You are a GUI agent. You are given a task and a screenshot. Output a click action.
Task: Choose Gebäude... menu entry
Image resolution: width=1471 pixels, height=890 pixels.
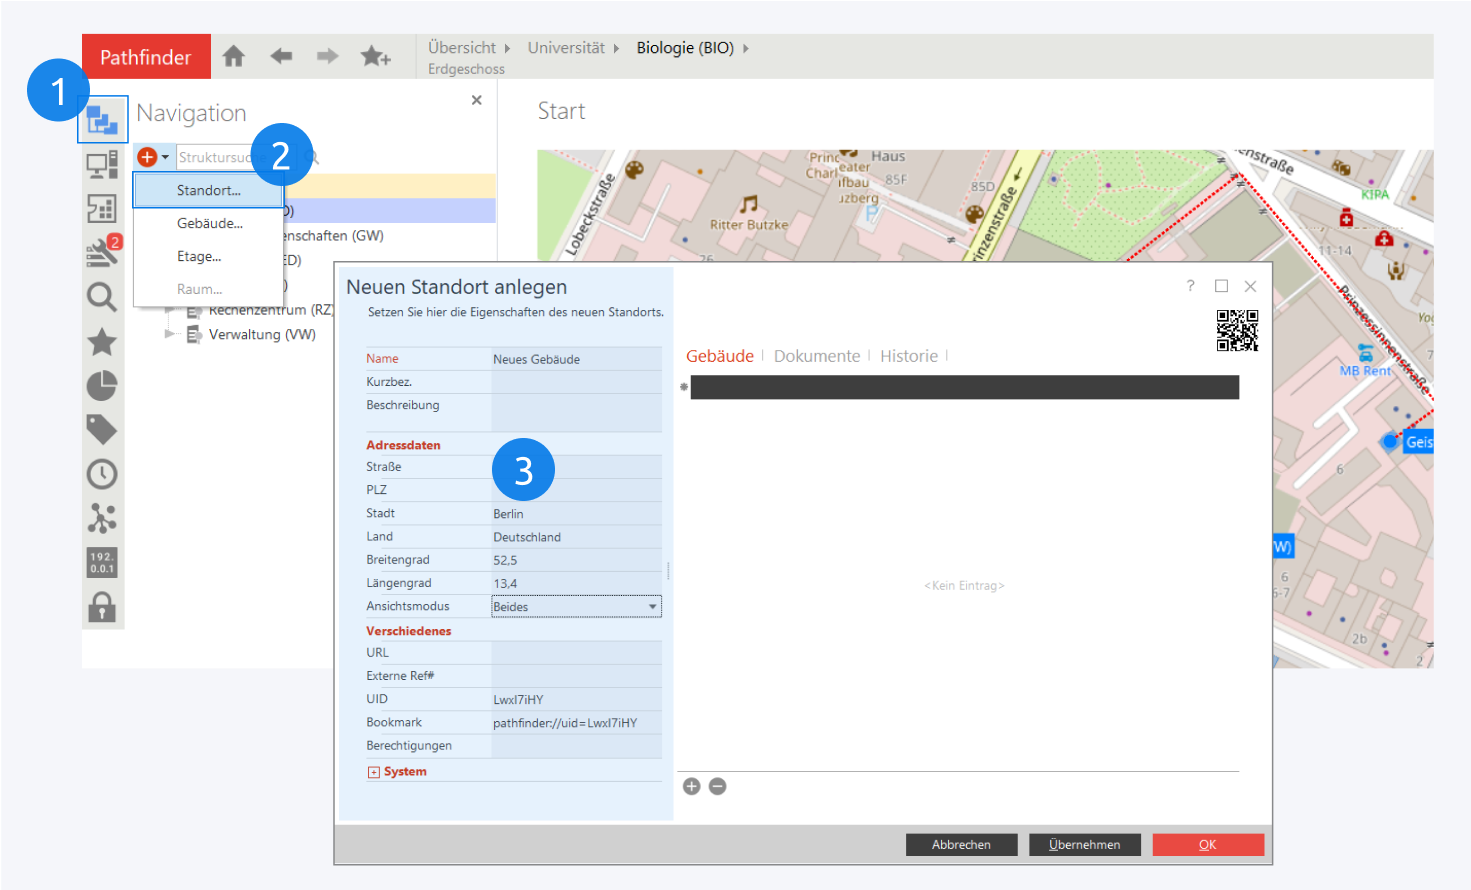210,224
